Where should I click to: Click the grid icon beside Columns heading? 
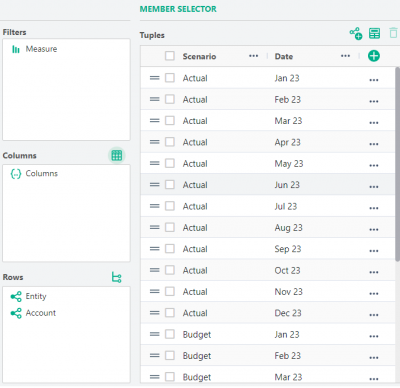click(x=117, y=155)
